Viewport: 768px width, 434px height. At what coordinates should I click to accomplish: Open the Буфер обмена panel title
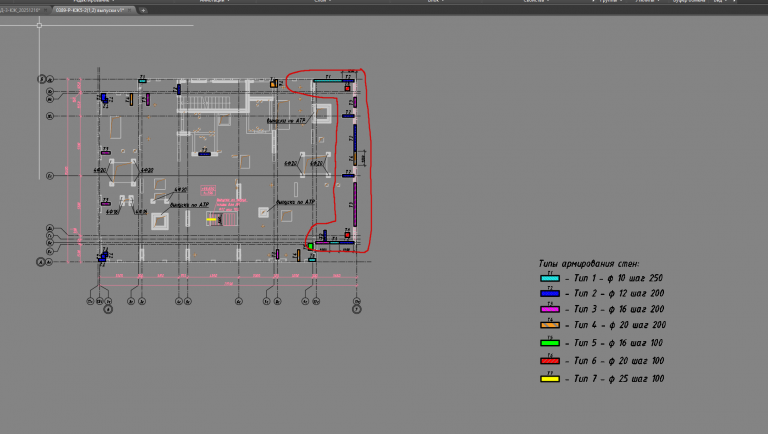[690, 2]
